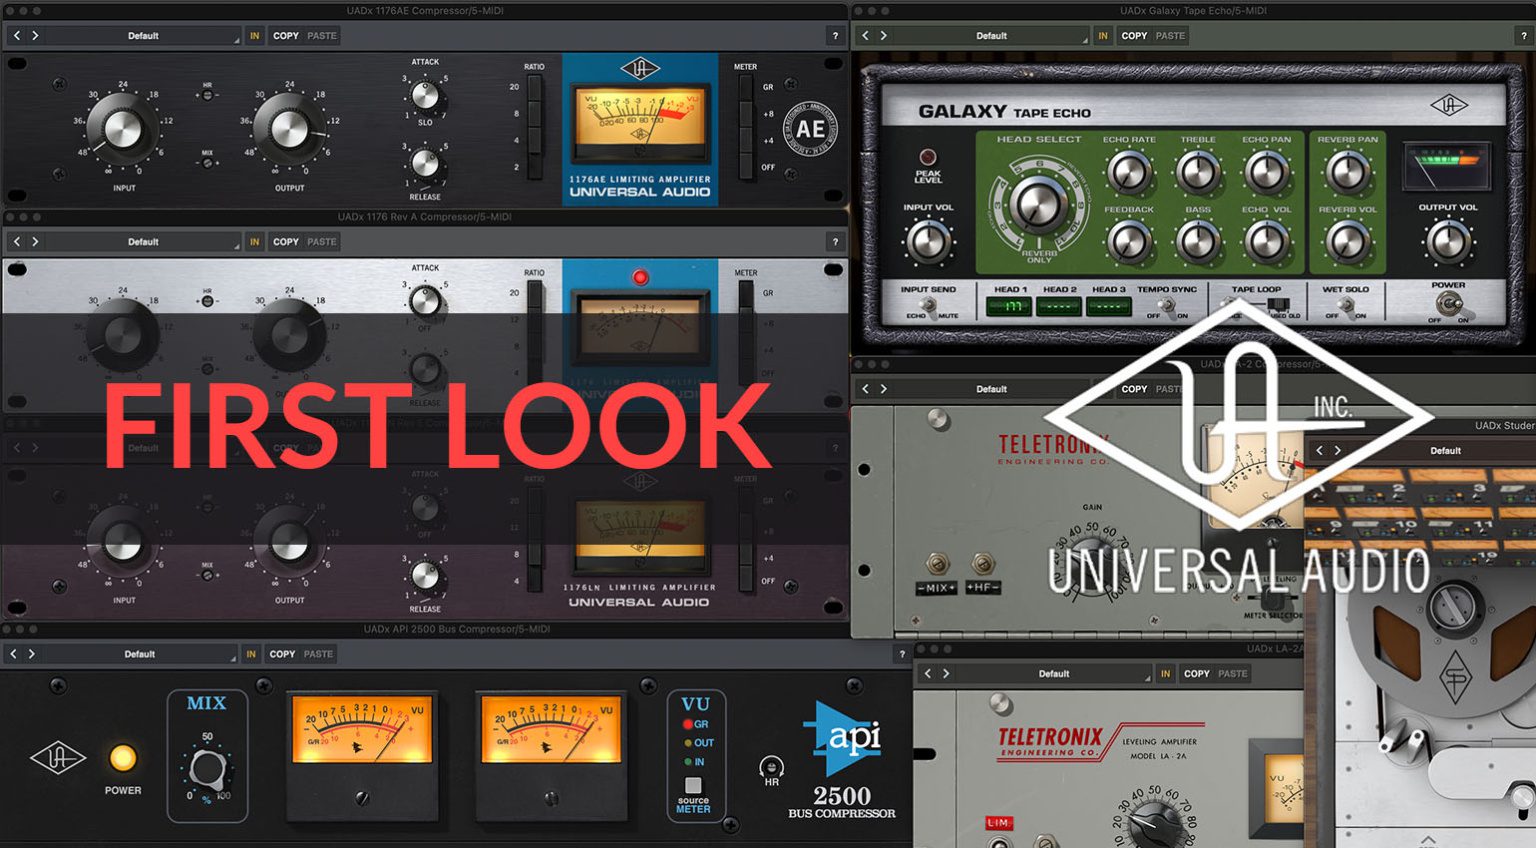Click the previous-preset arrow on the 1176 Rev A header

click(16, 241)
